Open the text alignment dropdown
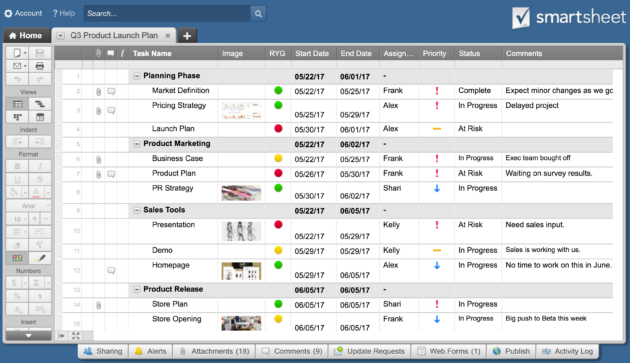 pyautogui.click(x=17, y=232)
